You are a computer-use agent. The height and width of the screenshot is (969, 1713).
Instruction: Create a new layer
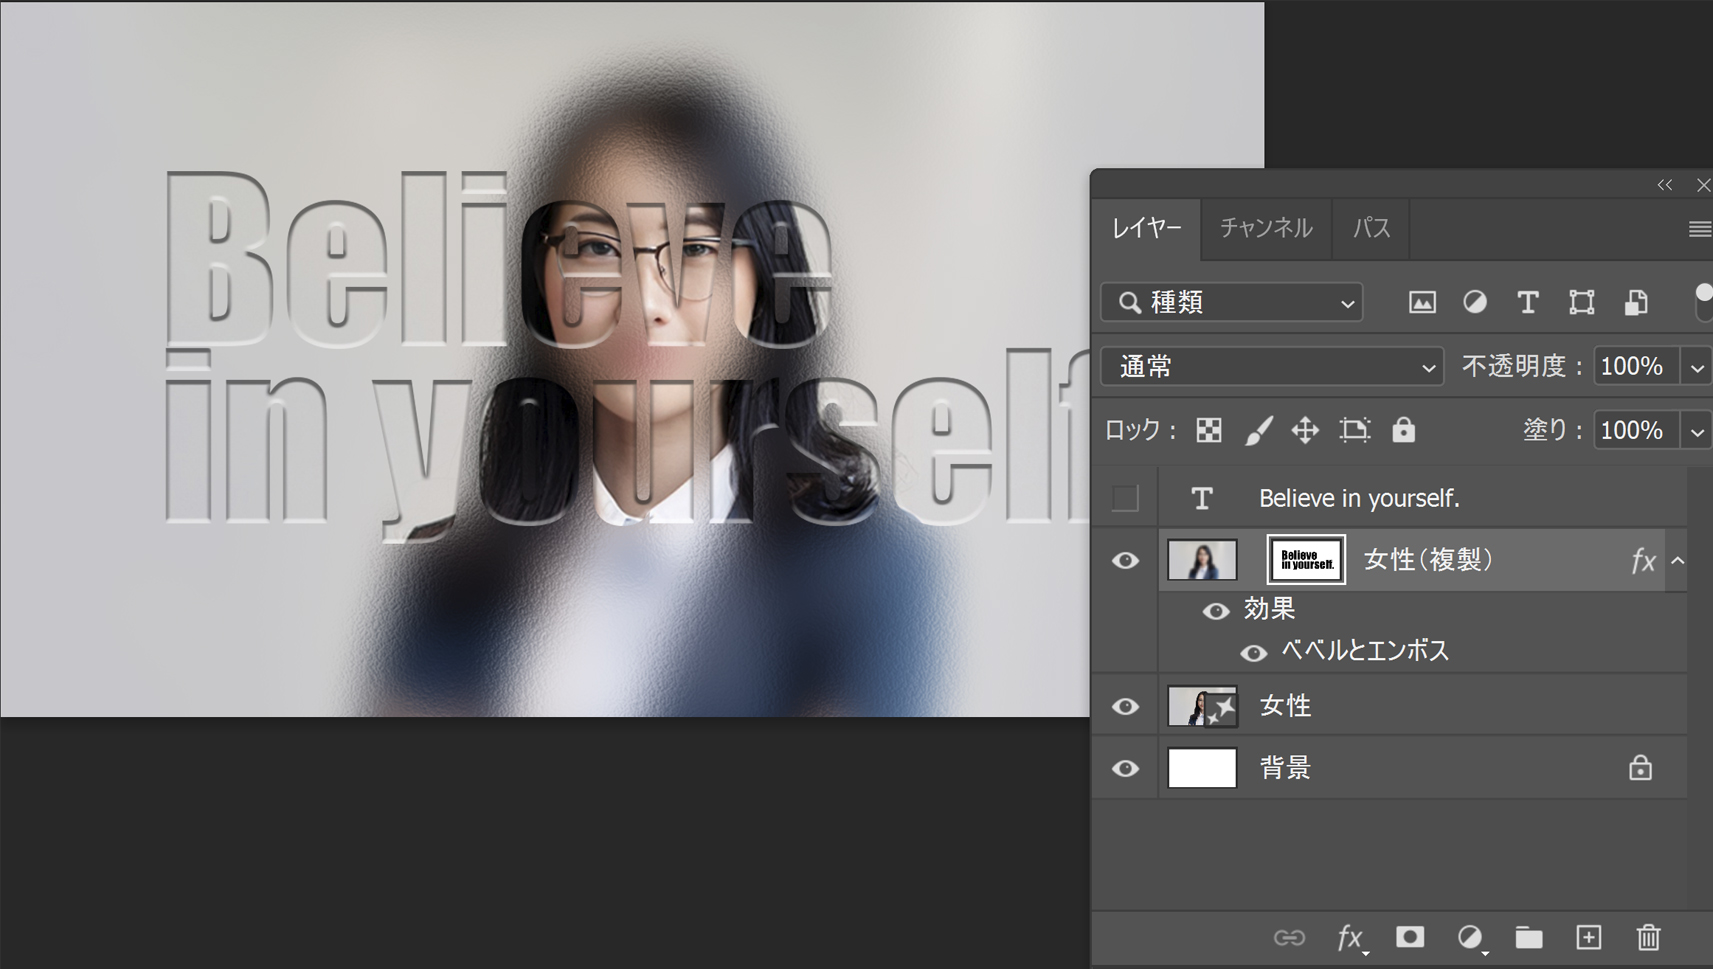click(1588, 937)
